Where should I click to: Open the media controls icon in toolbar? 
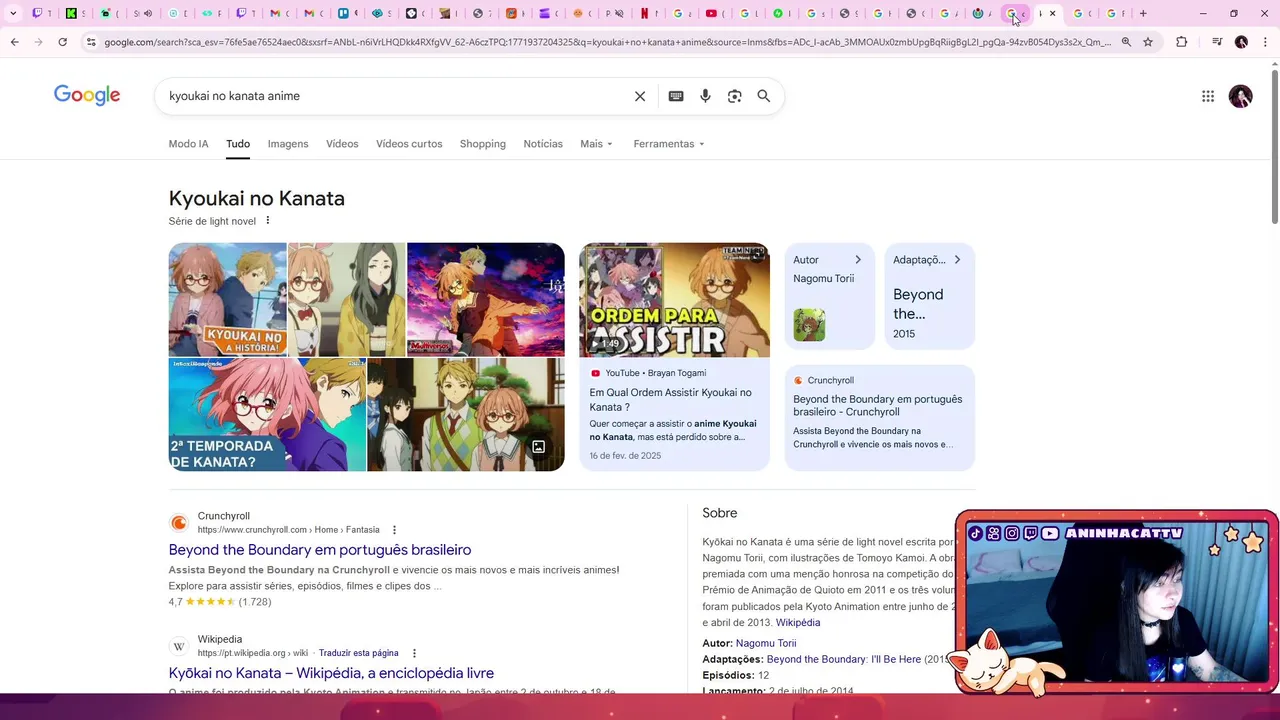[x=1217, y=42]
